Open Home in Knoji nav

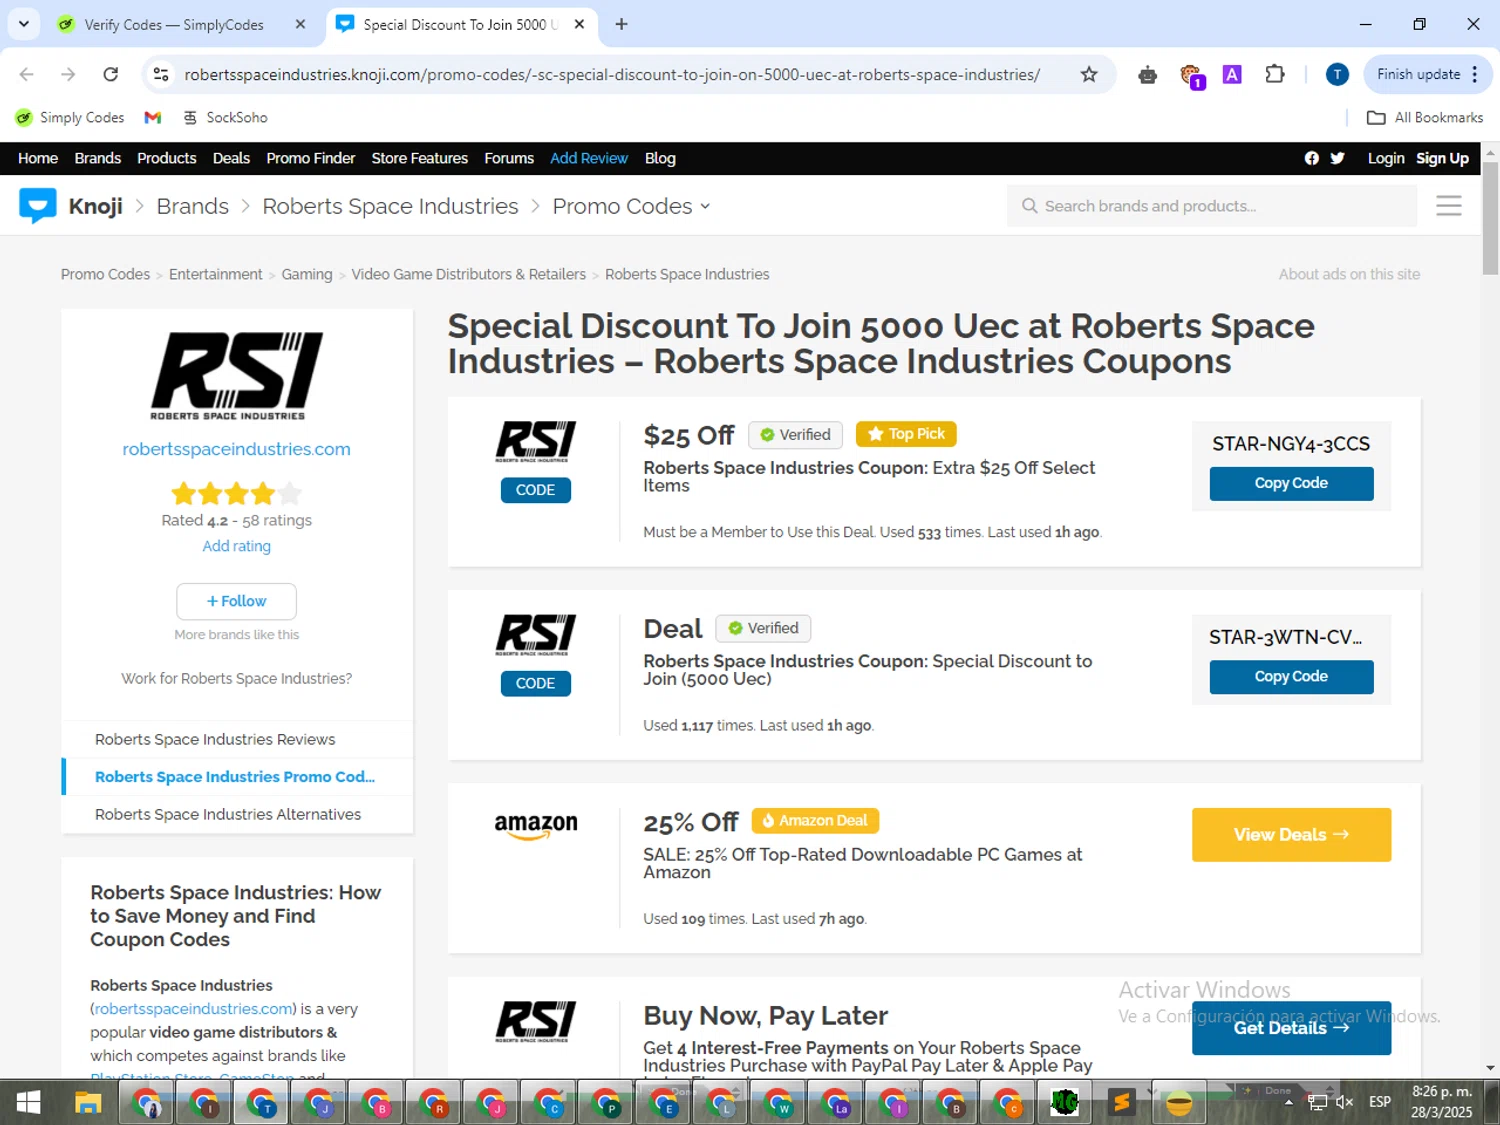click(38, 158)
